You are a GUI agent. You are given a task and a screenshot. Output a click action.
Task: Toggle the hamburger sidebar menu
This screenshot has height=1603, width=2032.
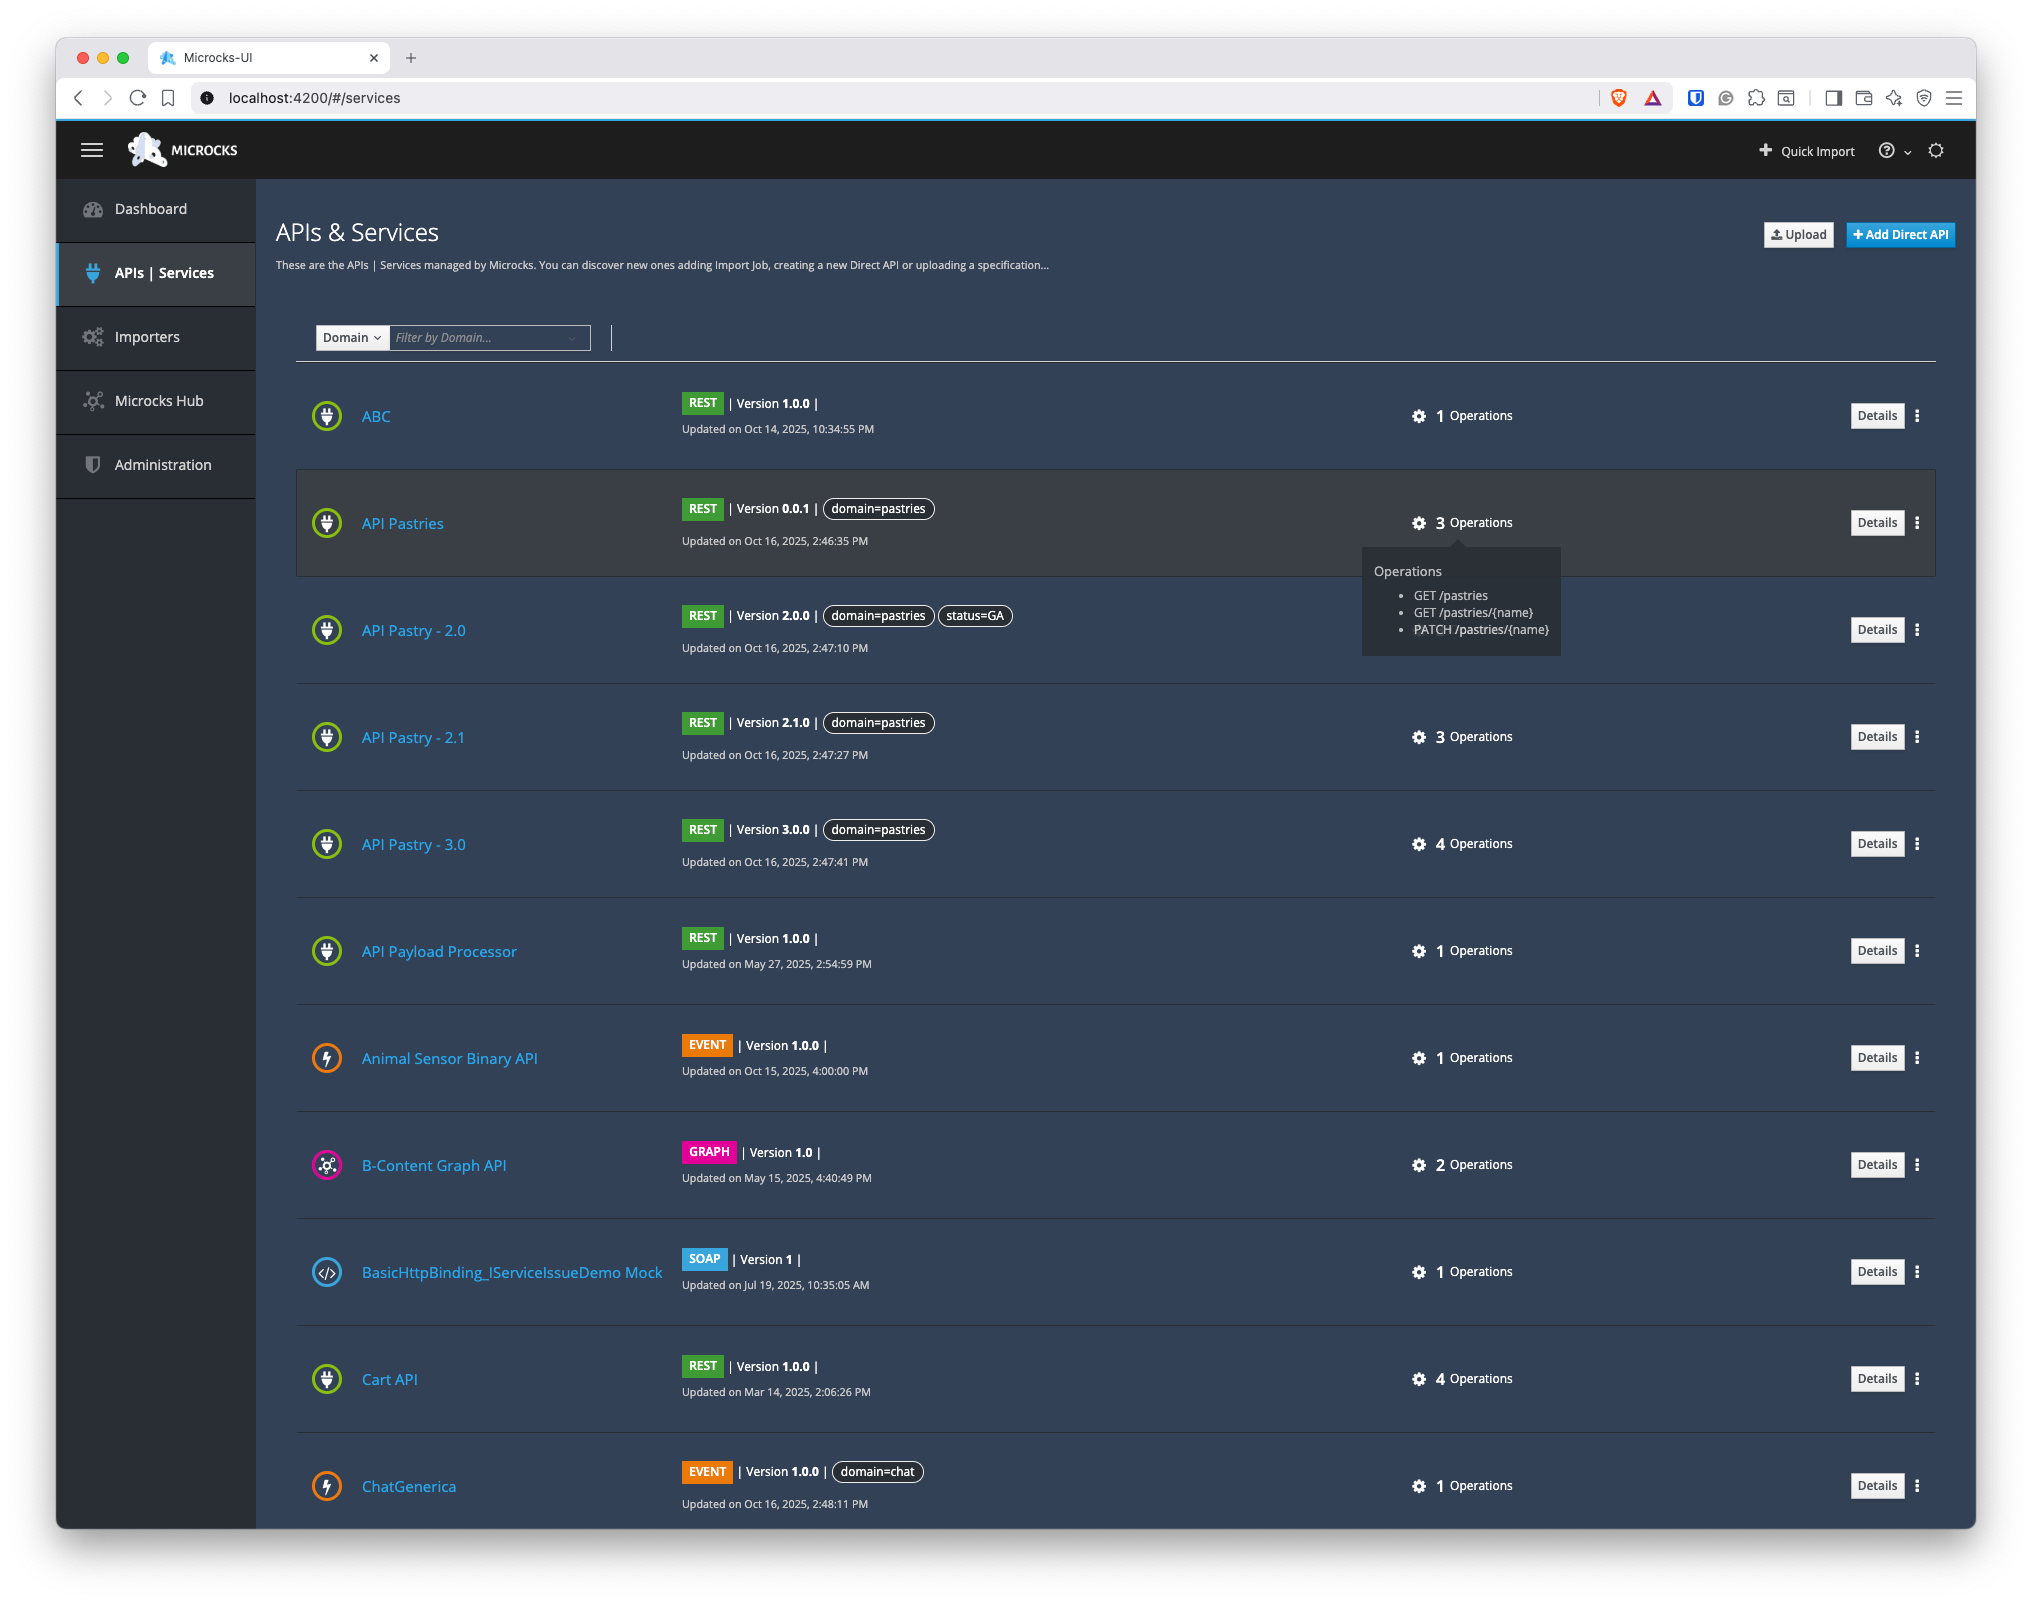[92, 150]
